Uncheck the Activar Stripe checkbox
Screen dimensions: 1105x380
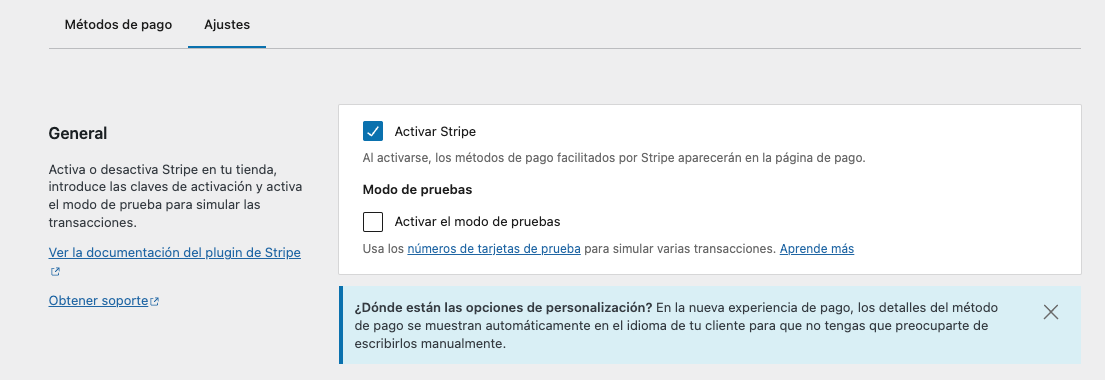tap(373, 131)
